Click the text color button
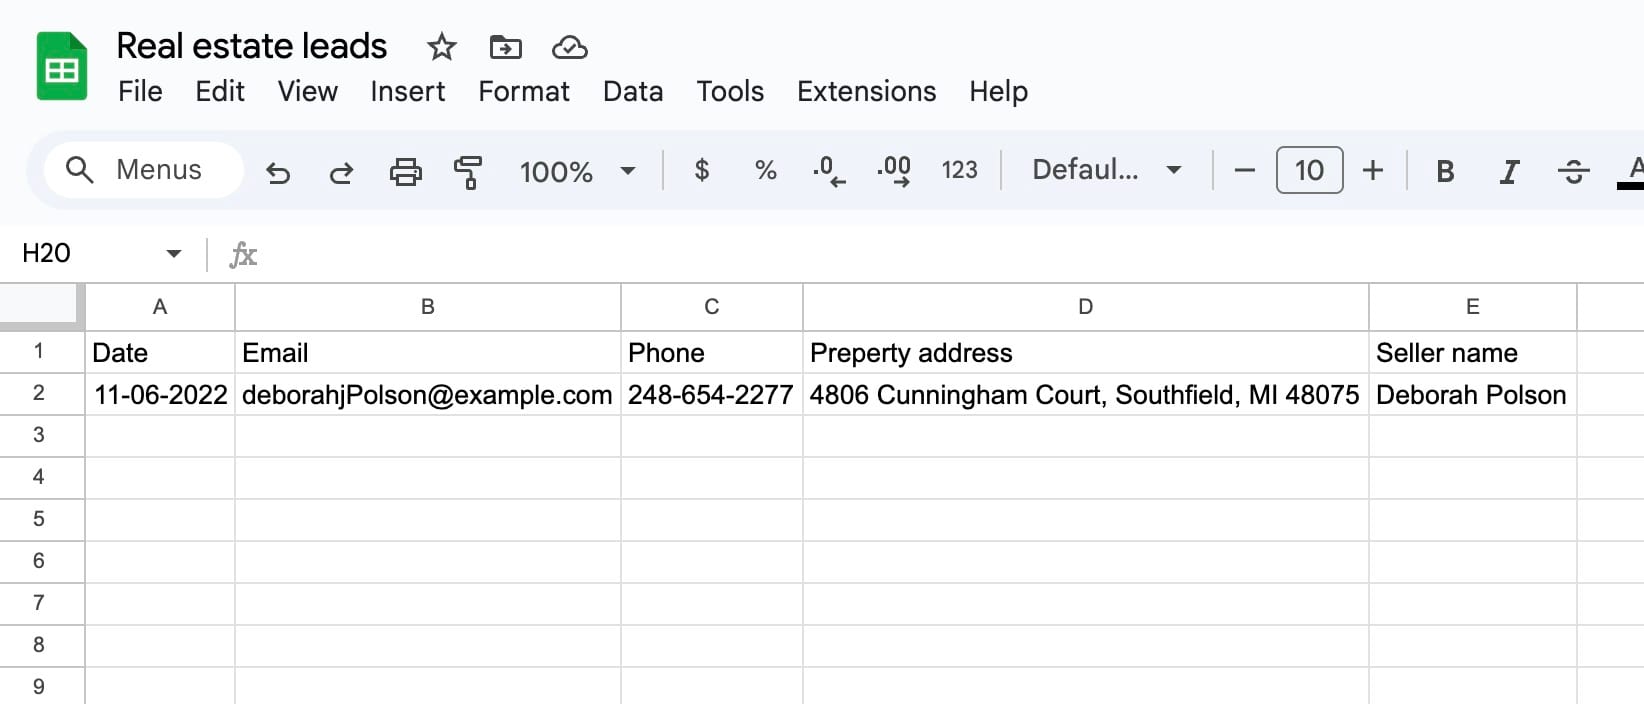 [1633, 170]
